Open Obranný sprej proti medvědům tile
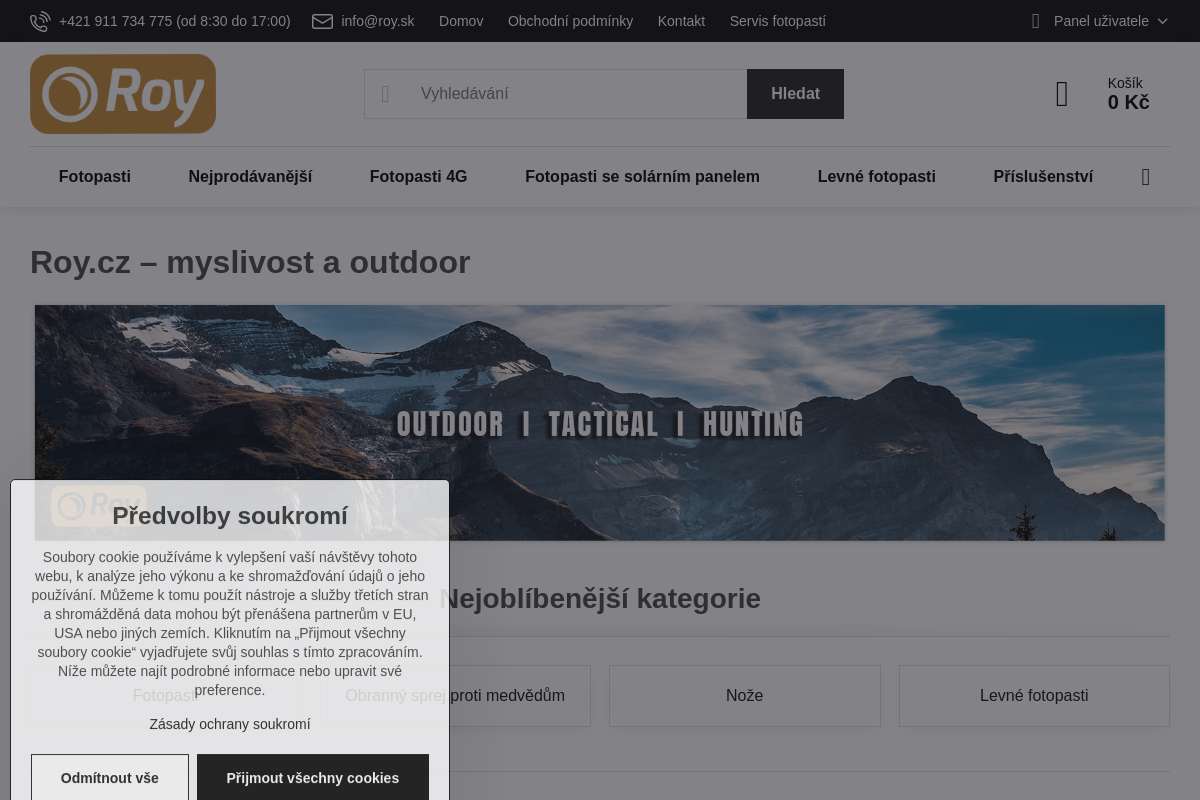Viewport: 1200px width, 800px height. pos(455,696)
